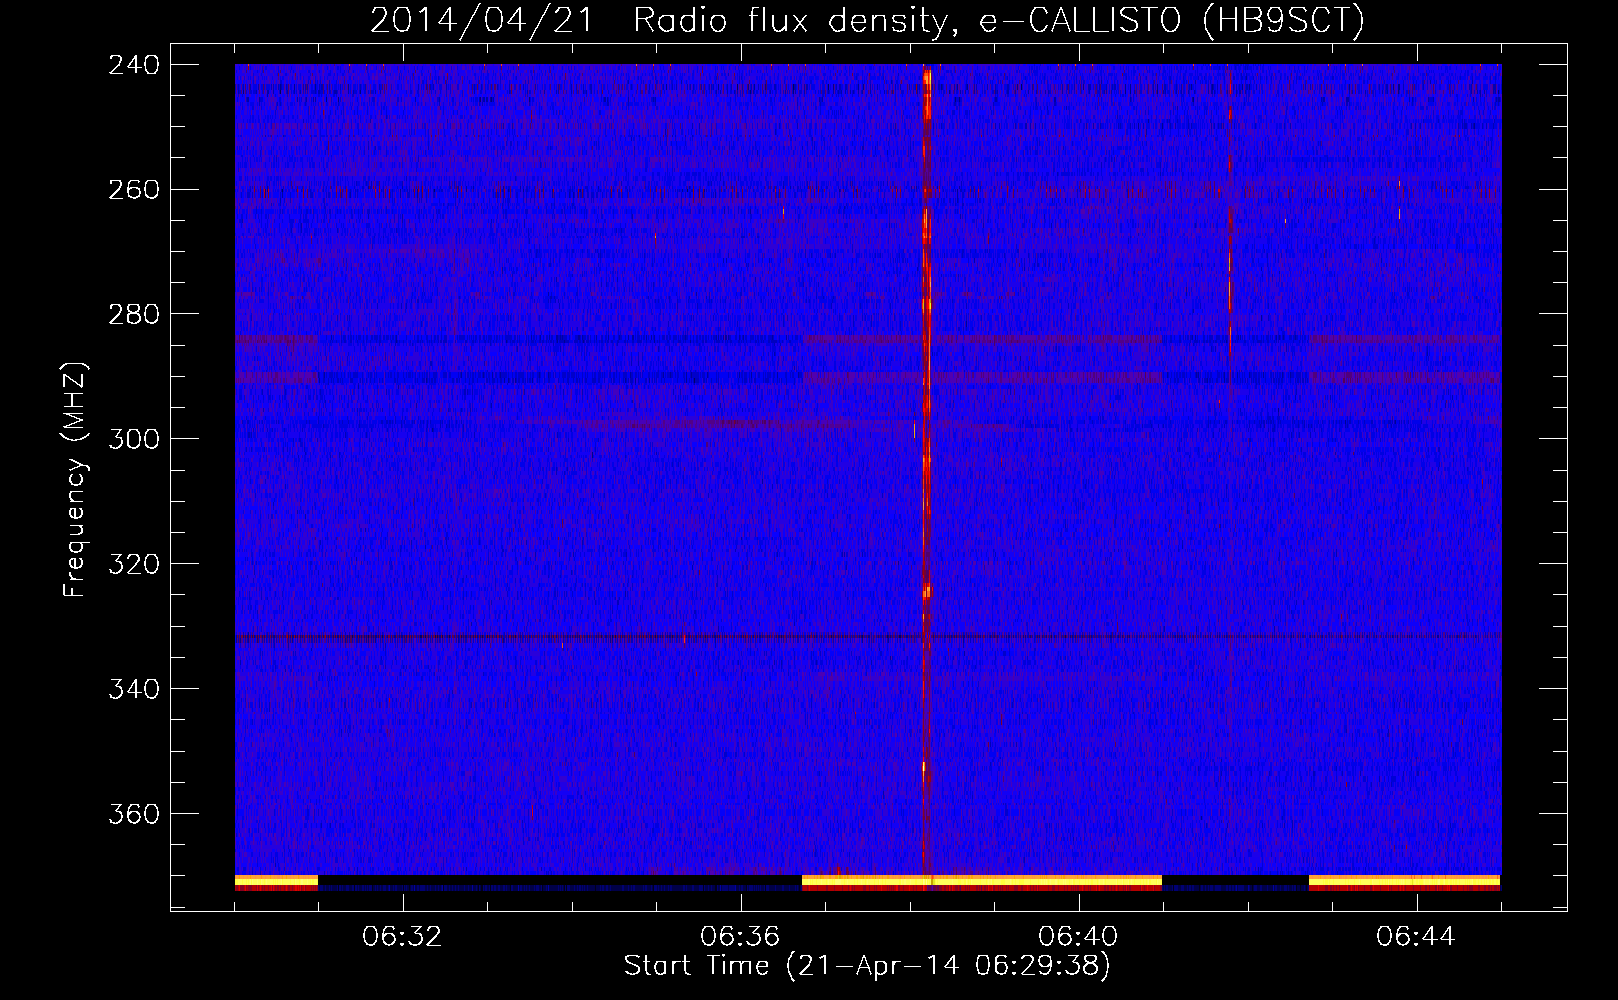Image resolution: width=1618 pixels, height=1000 pixels.
Task: Click the 06:40 time tick label
Action: (1078, 936)
